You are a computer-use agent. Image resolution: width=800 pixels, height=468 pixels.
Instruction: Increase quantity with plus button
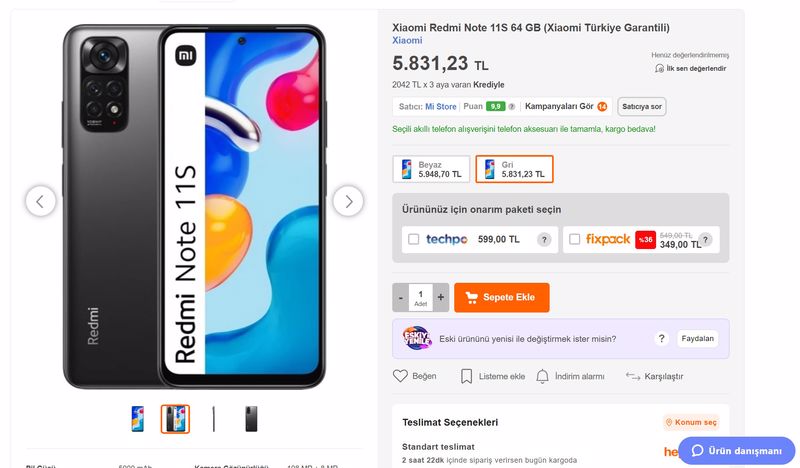tap(441, 298)
